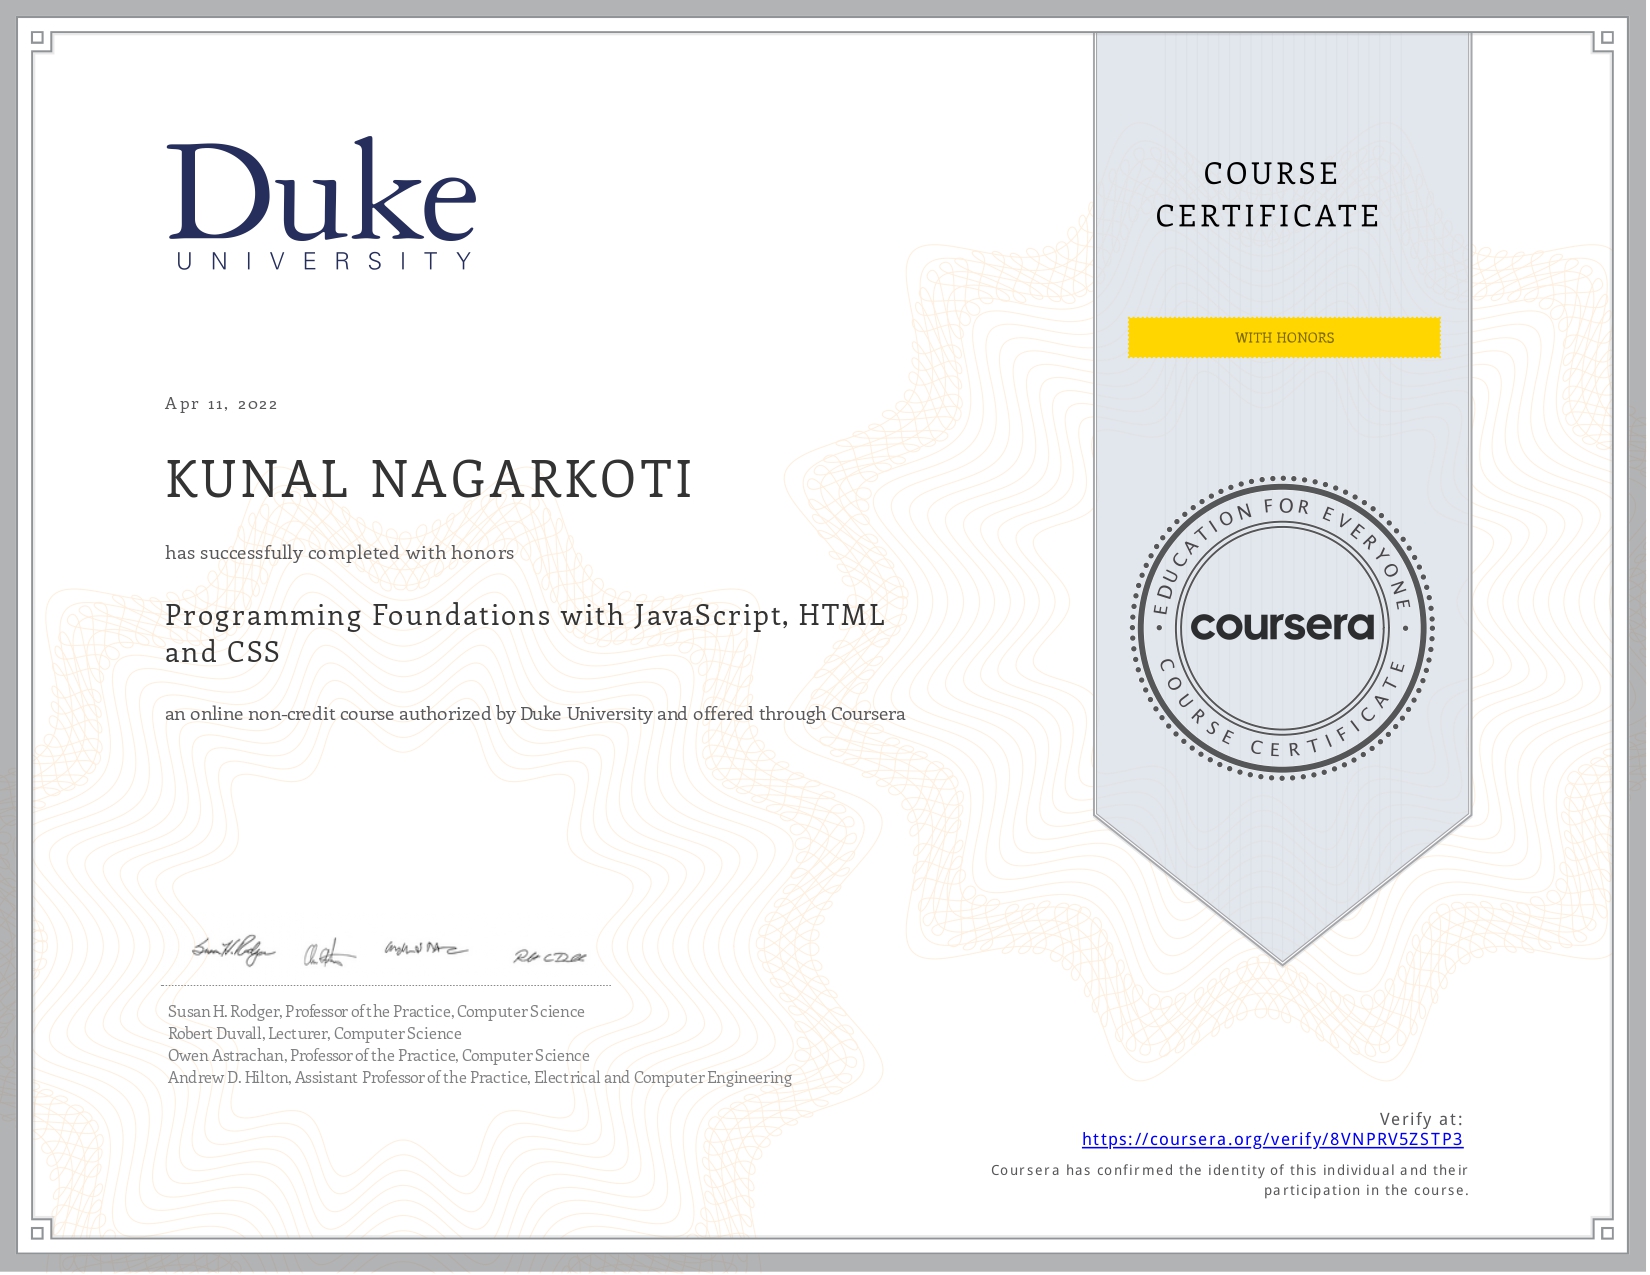Image resolution: width=1650 pixels, height=1275 pixels.
Task: Click the name KUNAL NAGARKOTI
Action: tap(429, 479)
